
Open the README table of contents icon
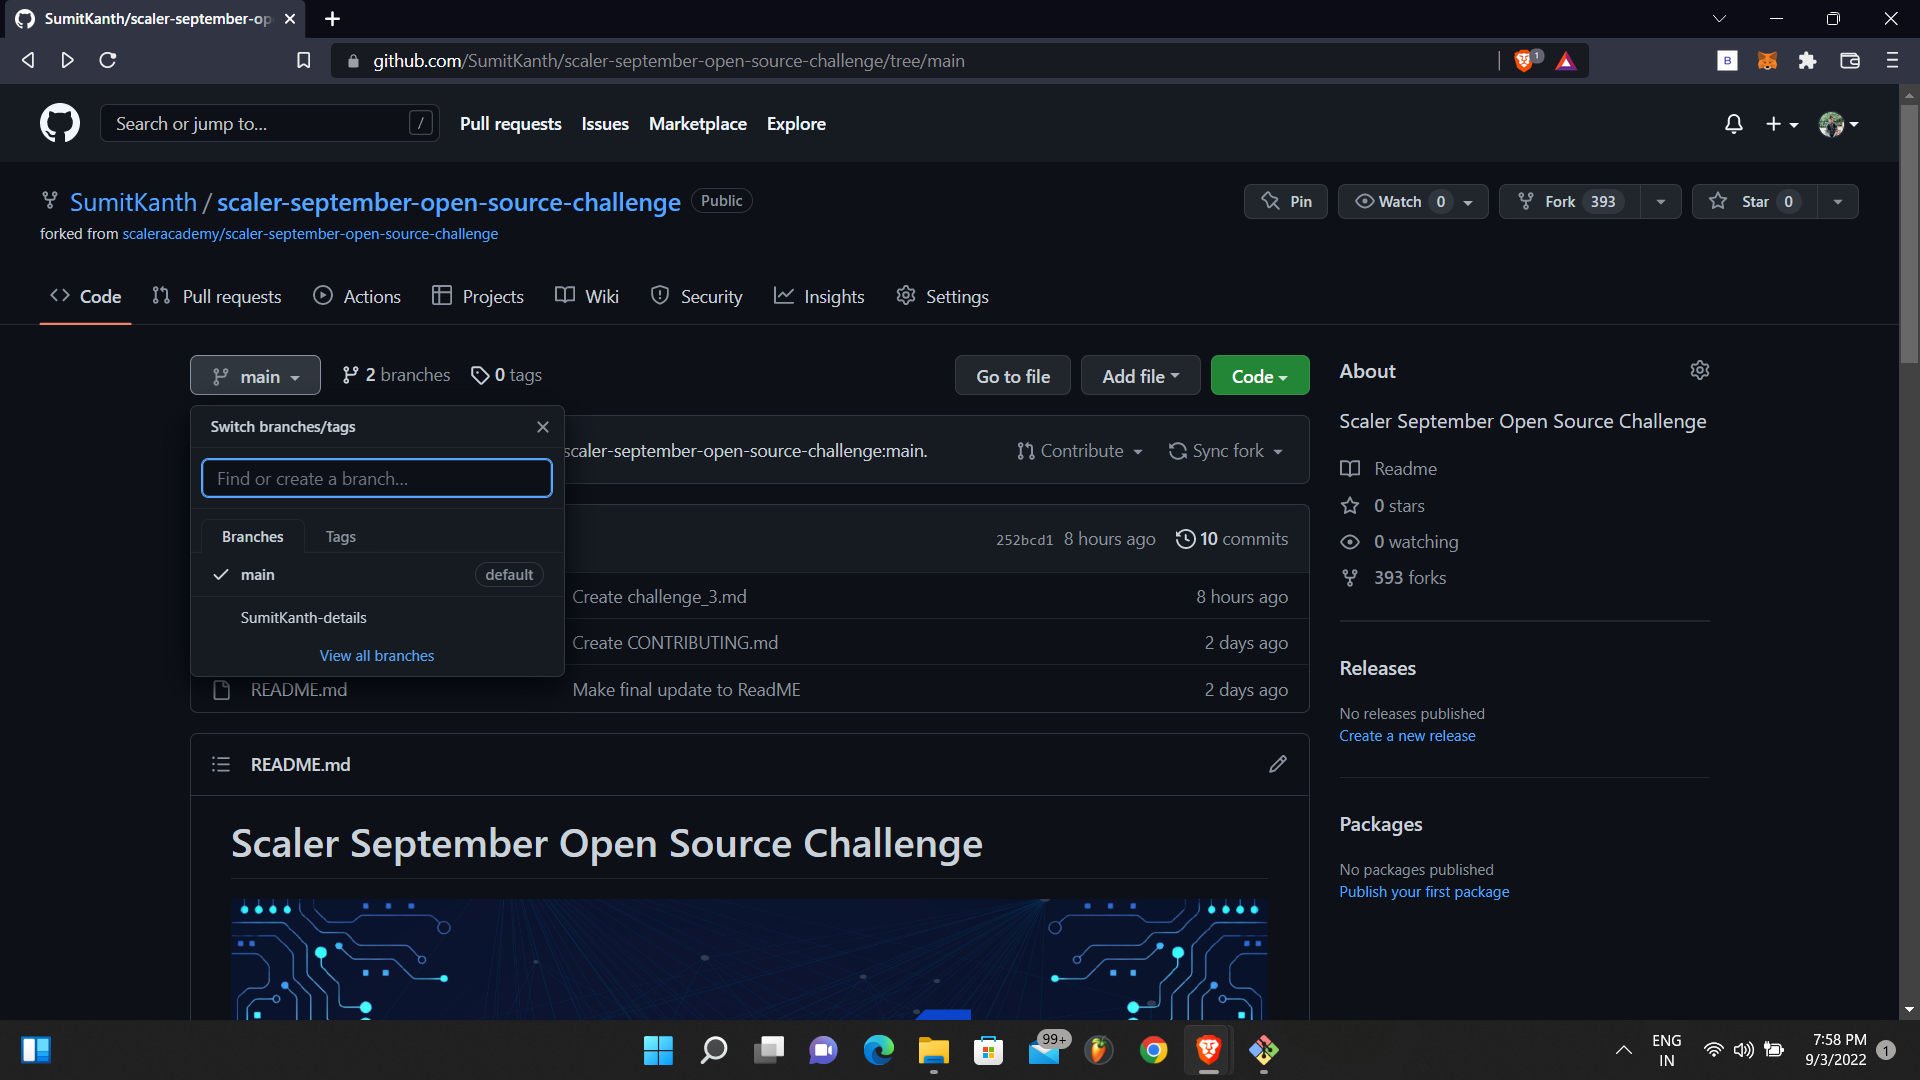[x=221, y=764]
